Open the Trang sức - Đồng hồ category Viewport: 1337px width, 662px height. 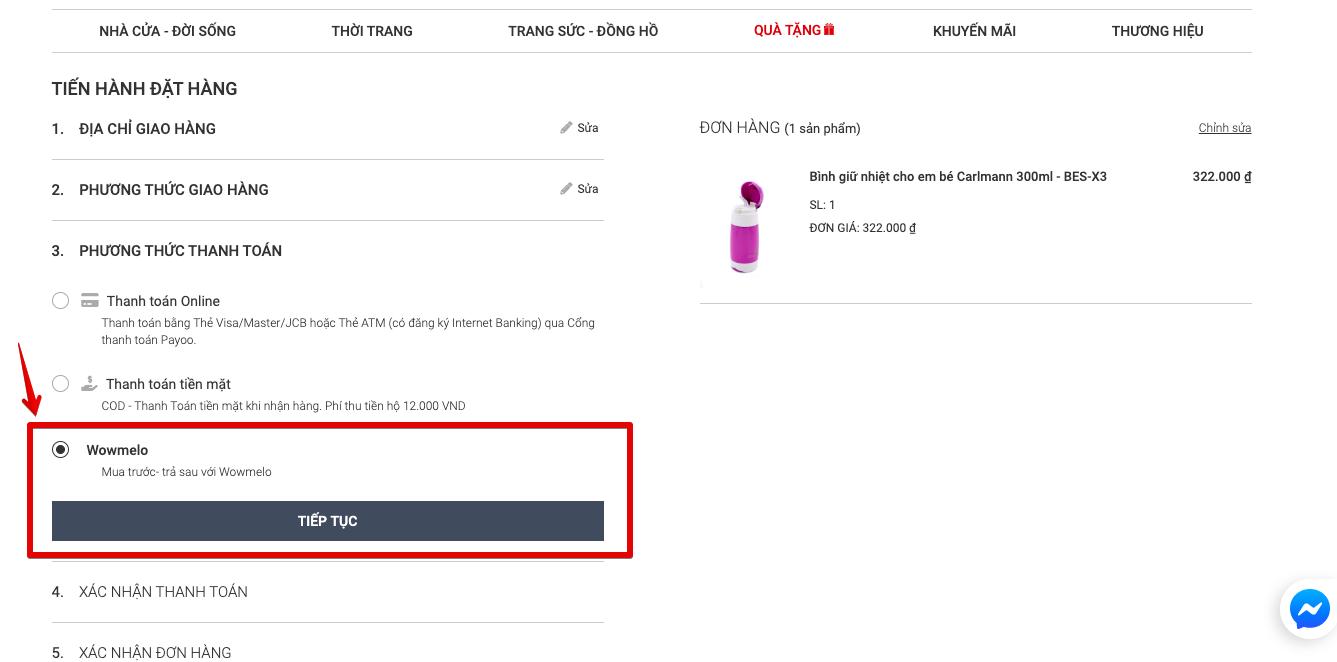click(x=583, y=31)
